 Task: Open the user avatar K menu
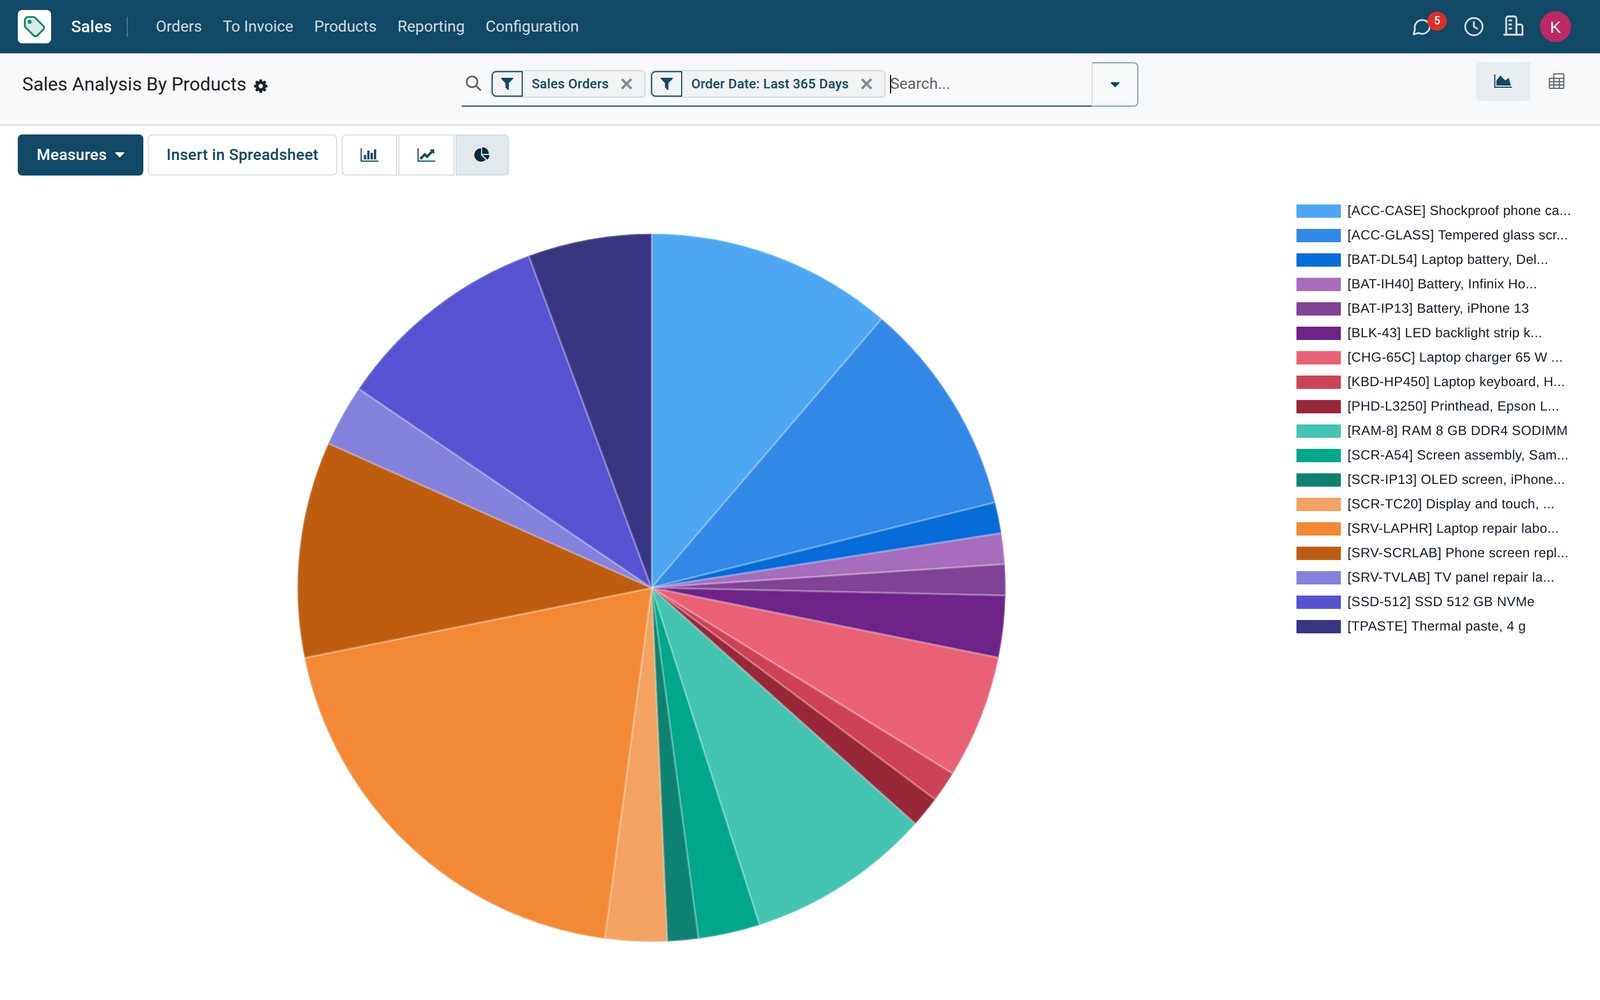(x=1555, y=27)
